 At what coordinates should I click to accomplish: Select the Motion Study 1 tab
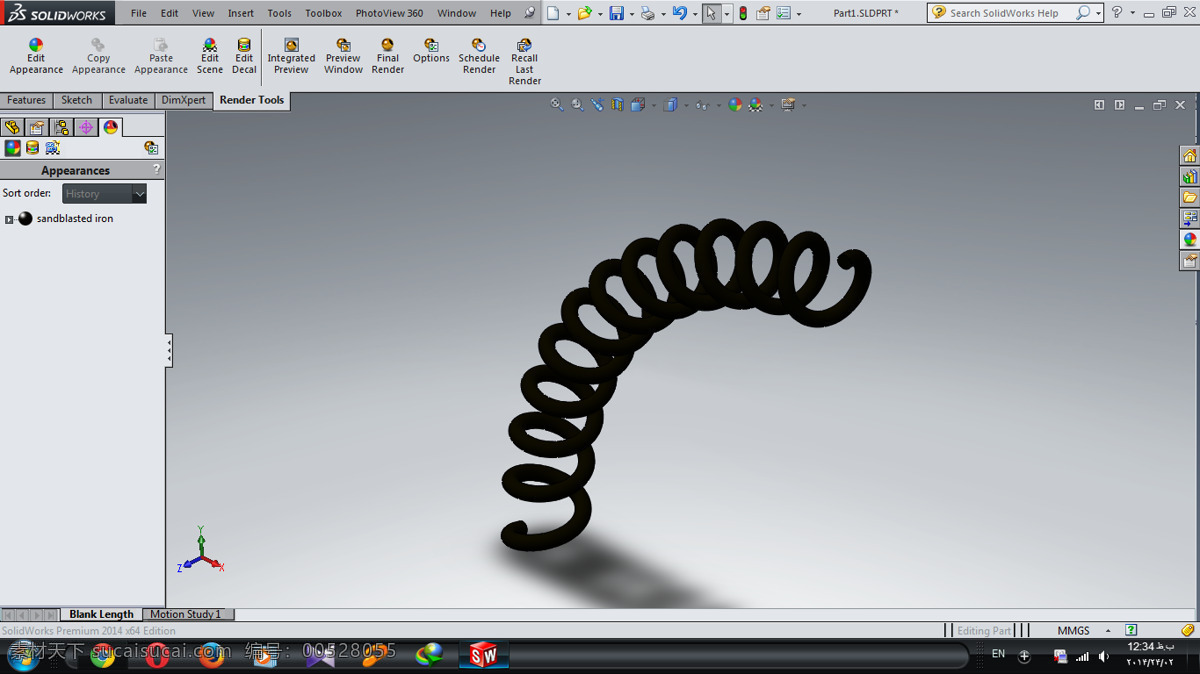[x=186, y=614]
